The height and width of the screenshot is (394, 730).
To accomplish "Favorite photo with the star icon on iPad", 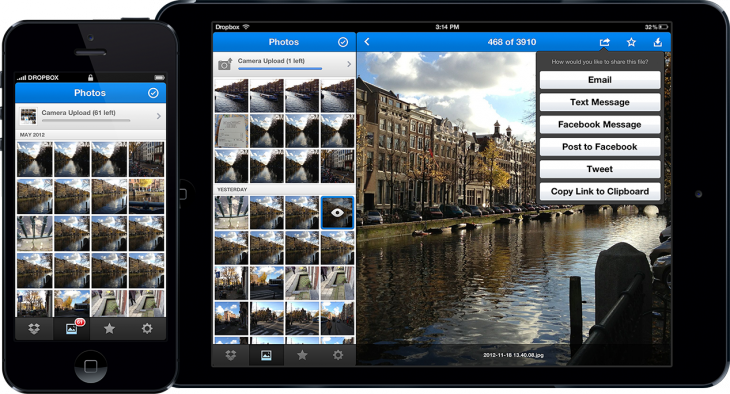I will [631, 42].
